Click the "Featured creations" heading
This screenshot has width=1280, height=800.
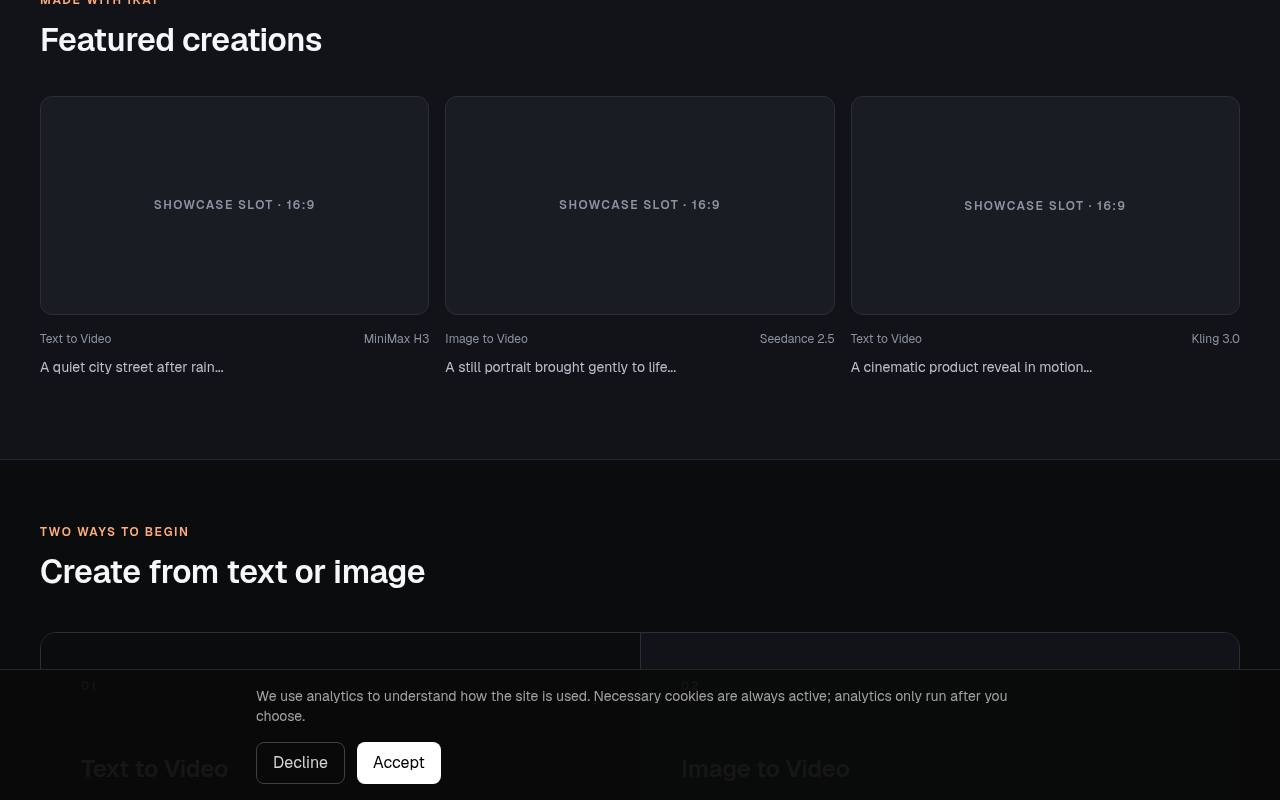point(181,40)
